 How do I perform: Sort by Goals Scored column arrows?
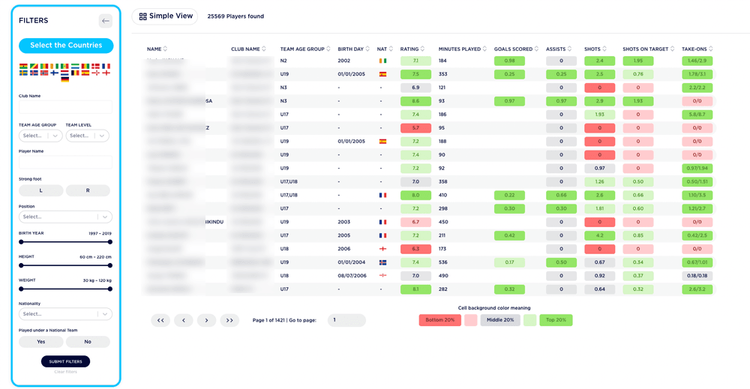pyautogui.click(x=536, y=49)
